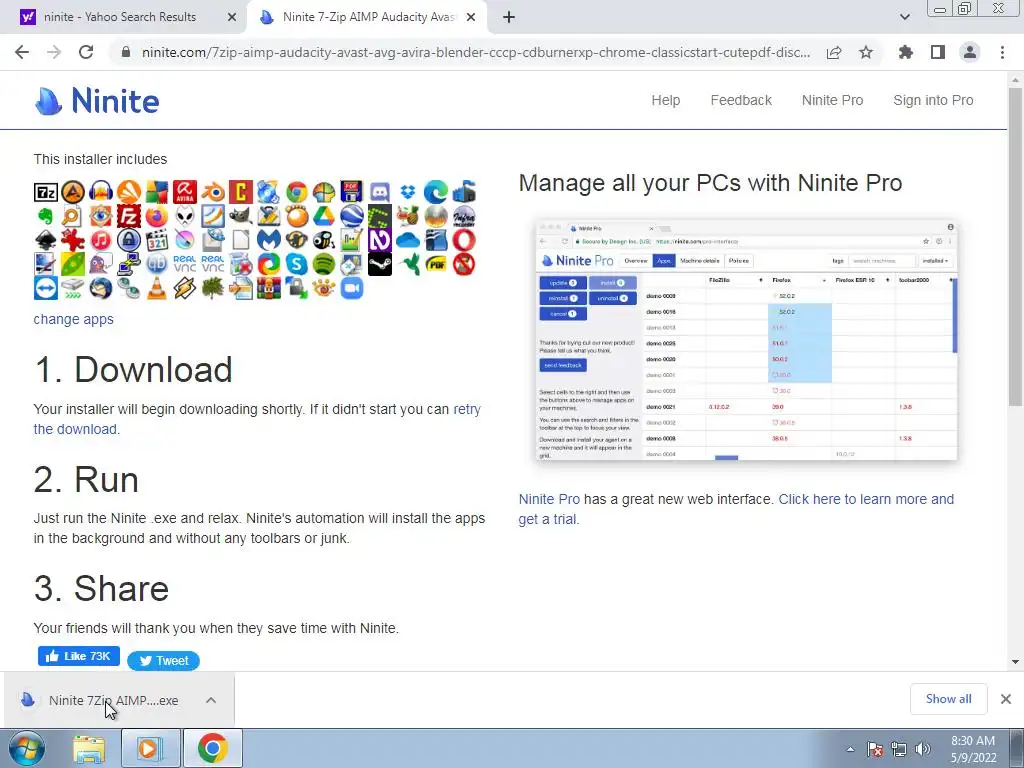Click the iTunes music note icon
The height and width of the screenshot is (768, 1024).
click(x=101, y=240)
